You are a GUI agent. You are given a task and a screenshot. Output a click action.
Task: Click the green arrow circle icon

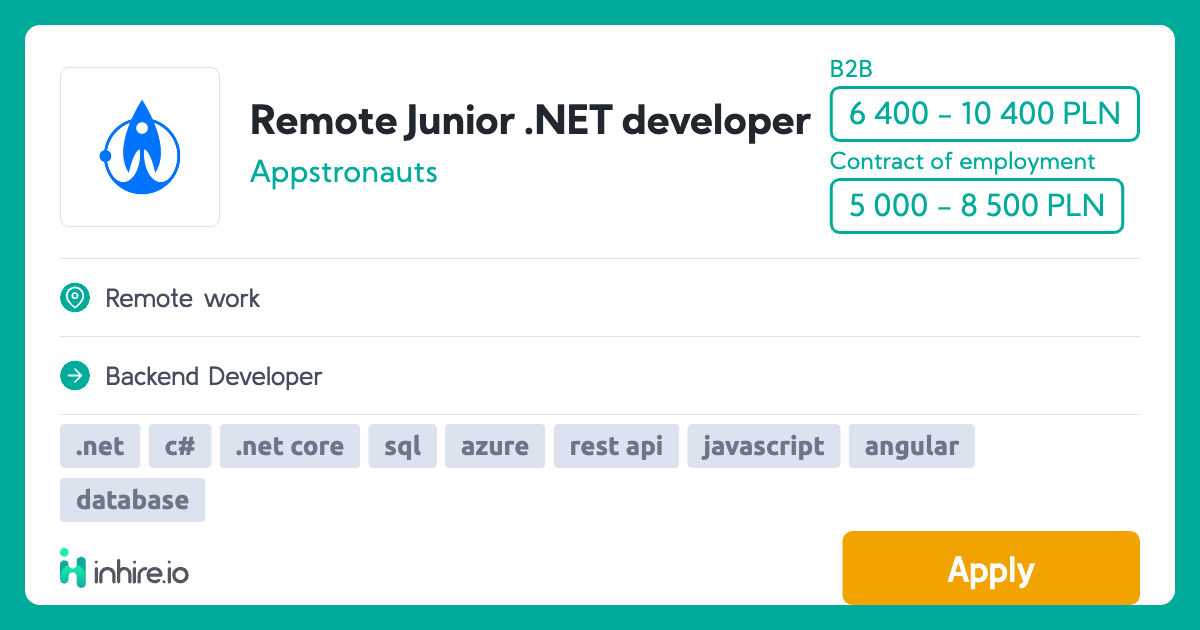pyautogui.click(x=75, y=376)
